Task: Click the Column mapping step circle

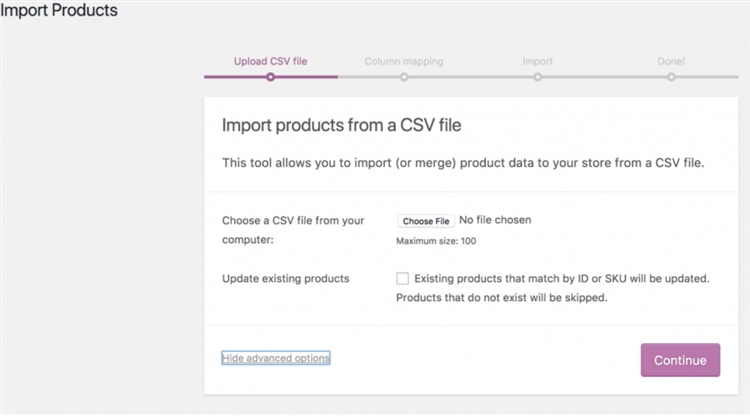Action: (404, 76)
